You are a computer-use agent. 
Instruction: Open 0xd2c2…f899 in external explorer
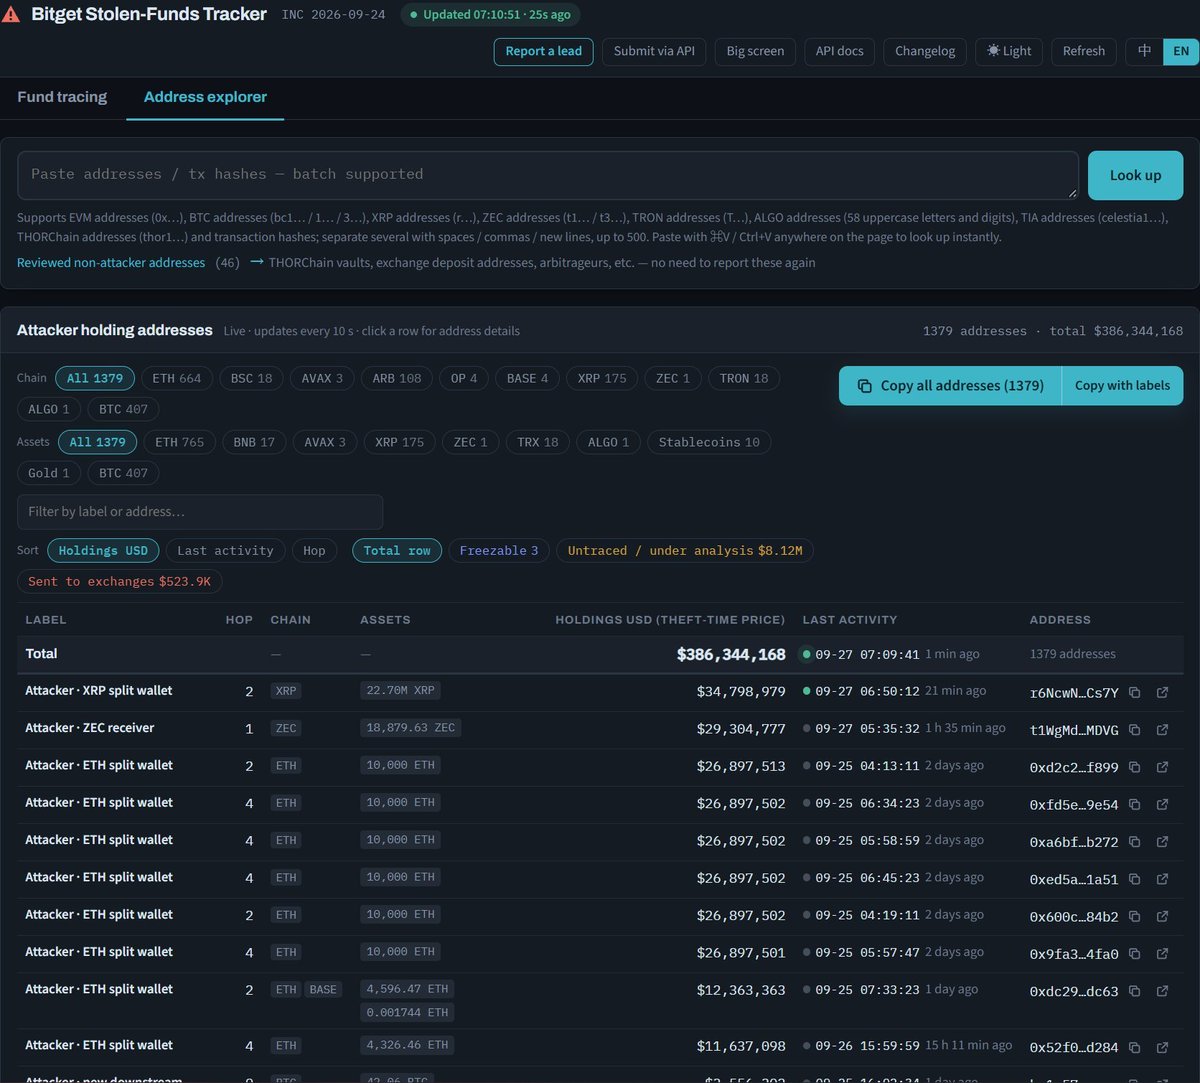[1162, 767]
